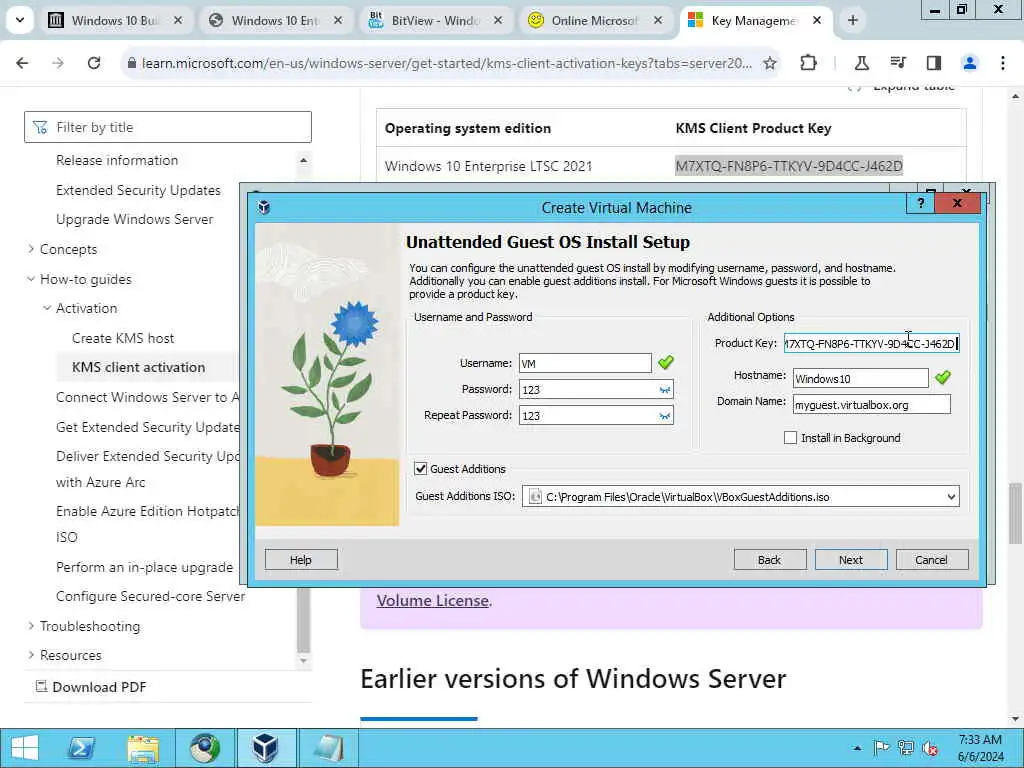This screenshot has height=768, width=1024.
Task: Cancel the Create Virtual Machine wizard
Action: [932, 560]
